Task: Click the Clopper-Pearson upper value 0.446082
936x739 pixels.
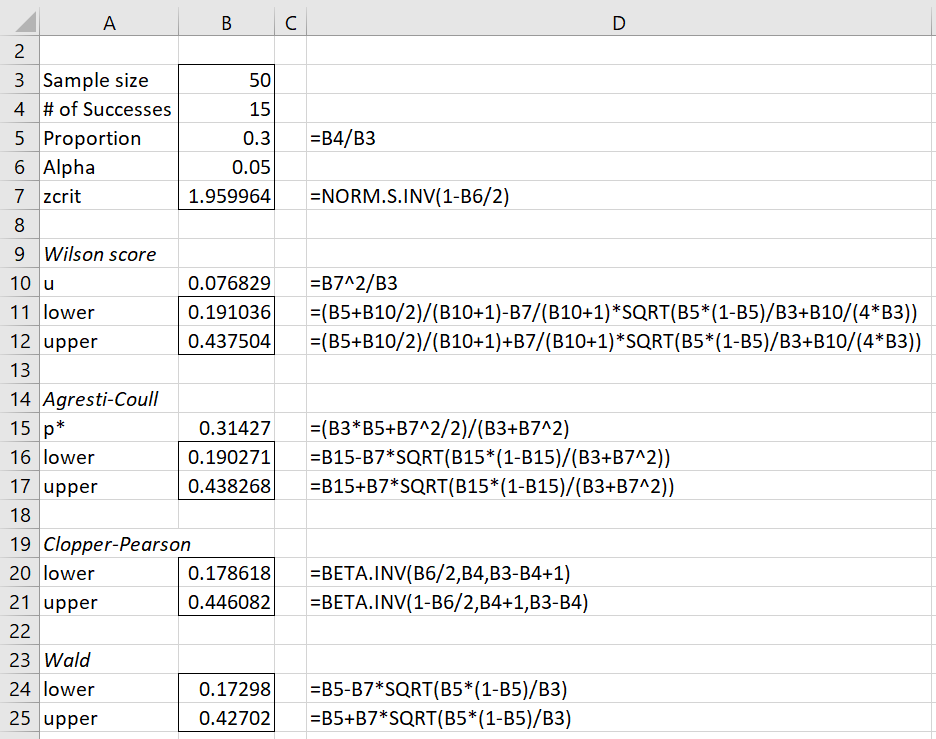Action: point(226,602)
